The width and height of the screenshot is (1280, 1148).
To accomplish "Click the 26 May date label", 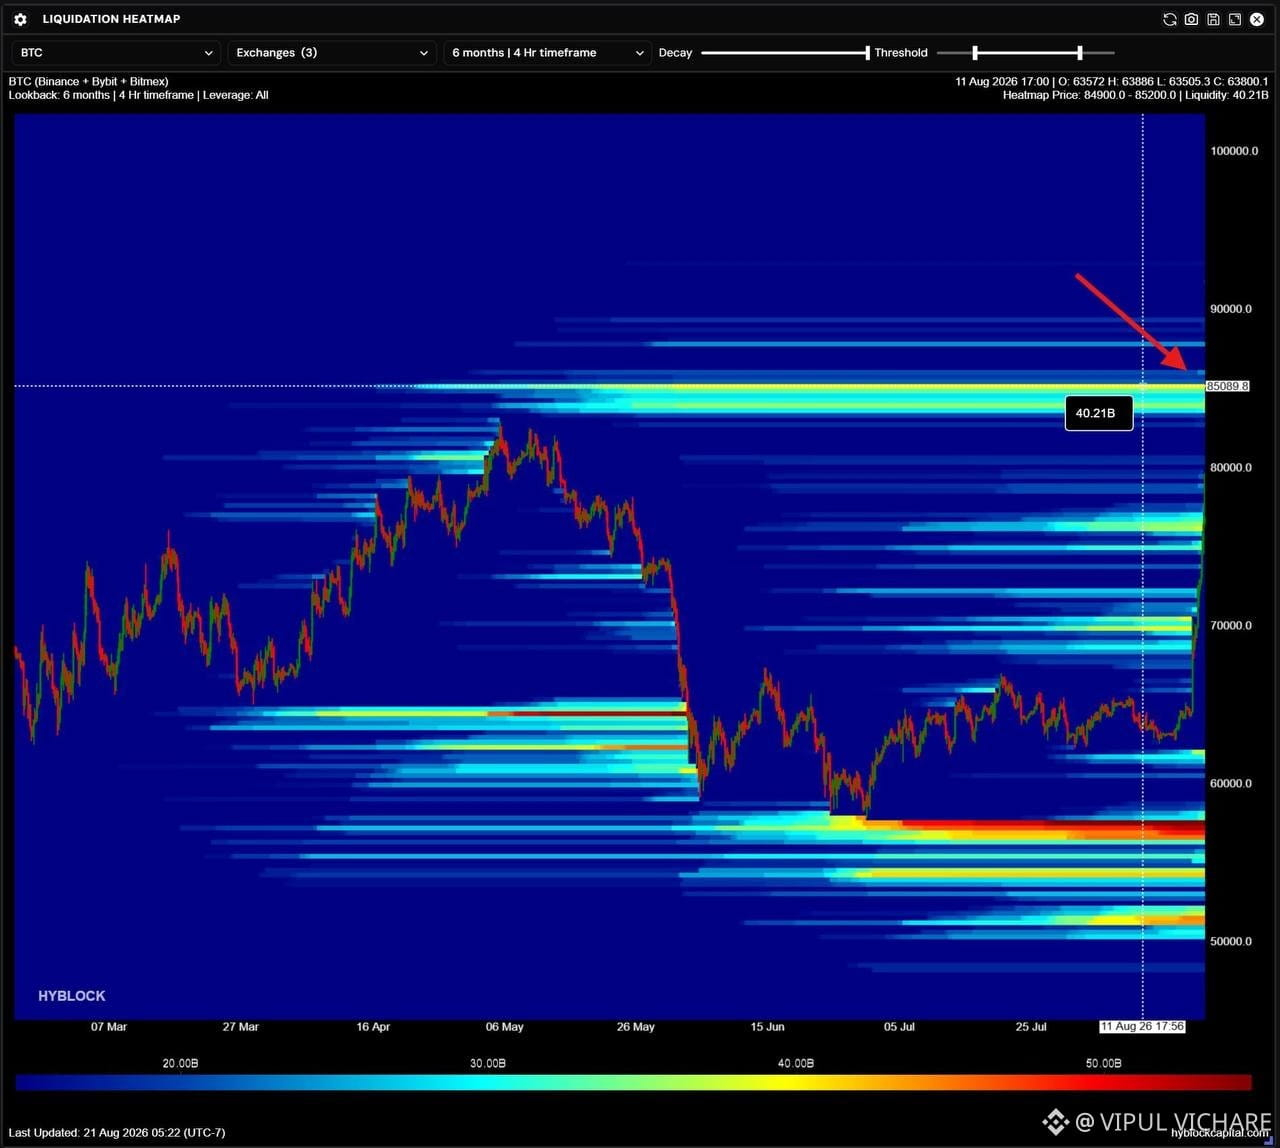I will click(x=636, y=1027).
